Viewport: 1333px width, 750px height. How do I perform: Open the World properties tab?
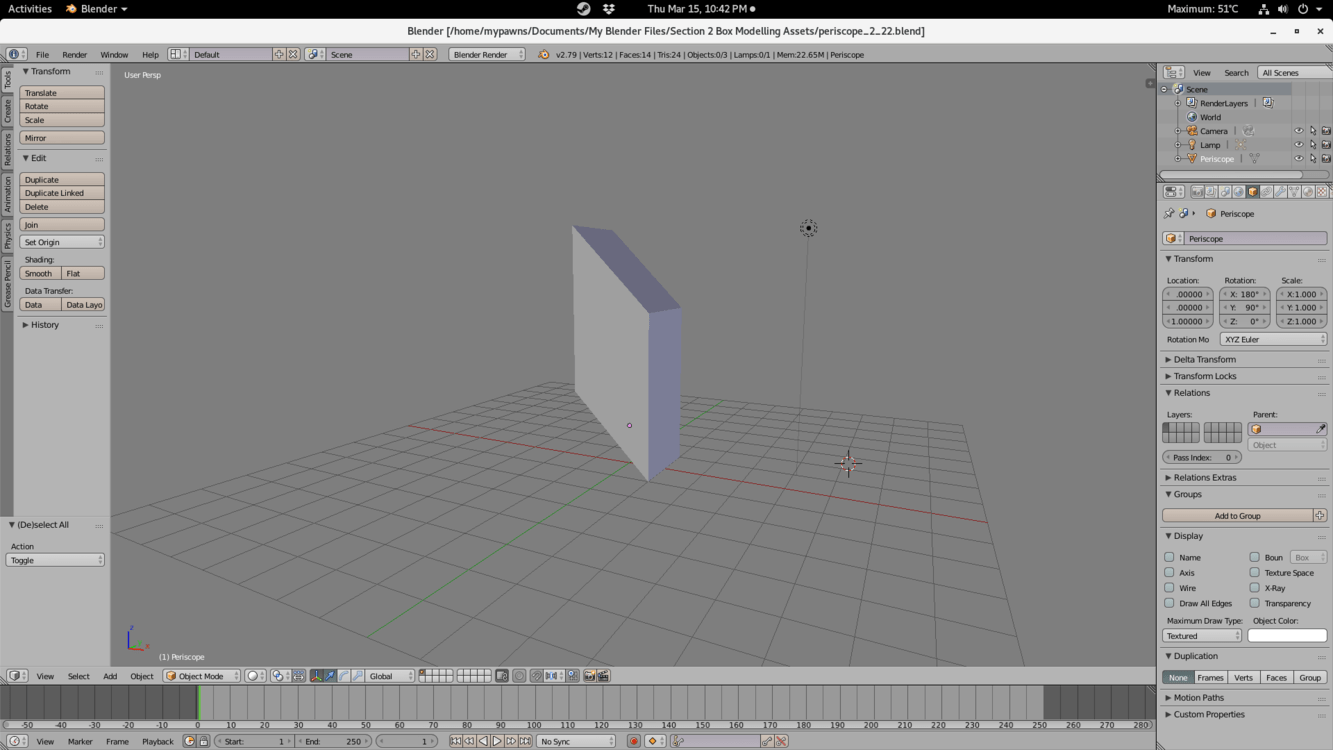[x=1239, y=192]
